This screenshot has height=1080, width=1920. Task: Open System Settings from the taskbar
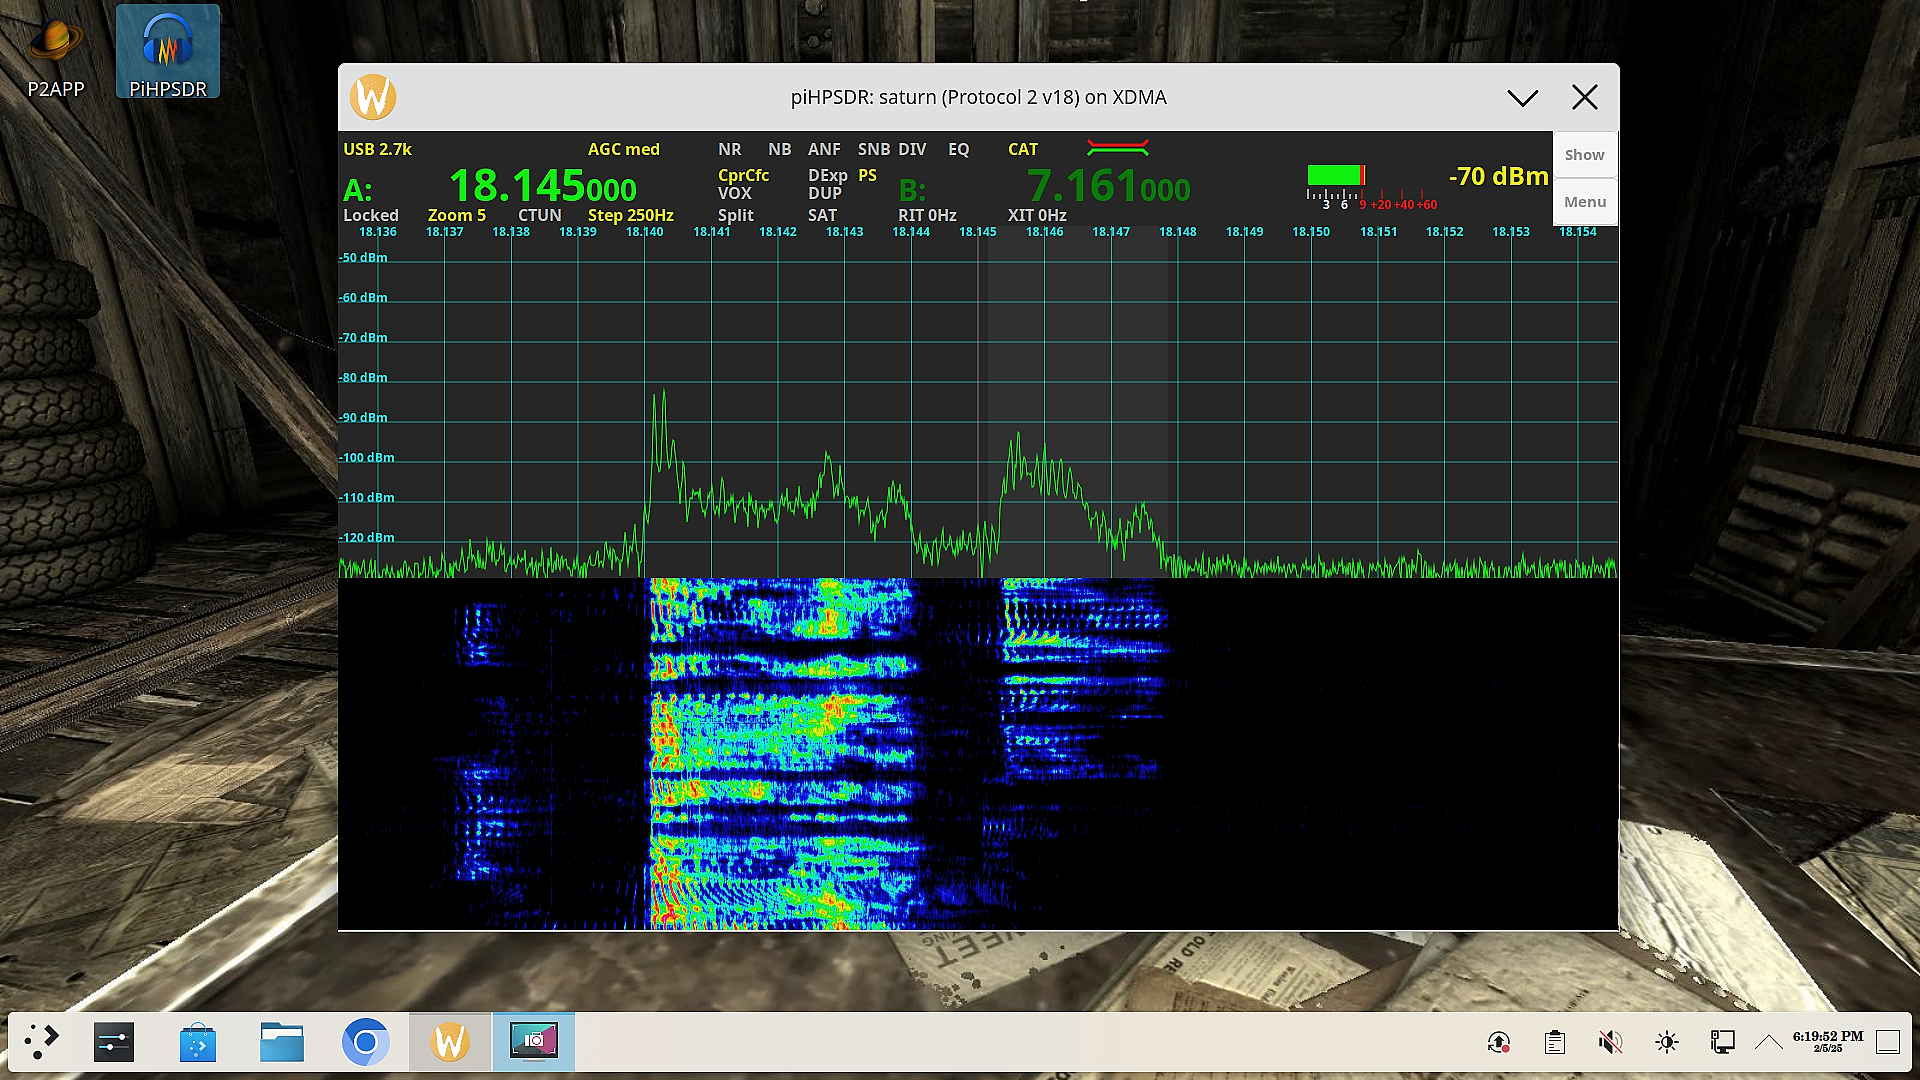[x=114, y=1042]
